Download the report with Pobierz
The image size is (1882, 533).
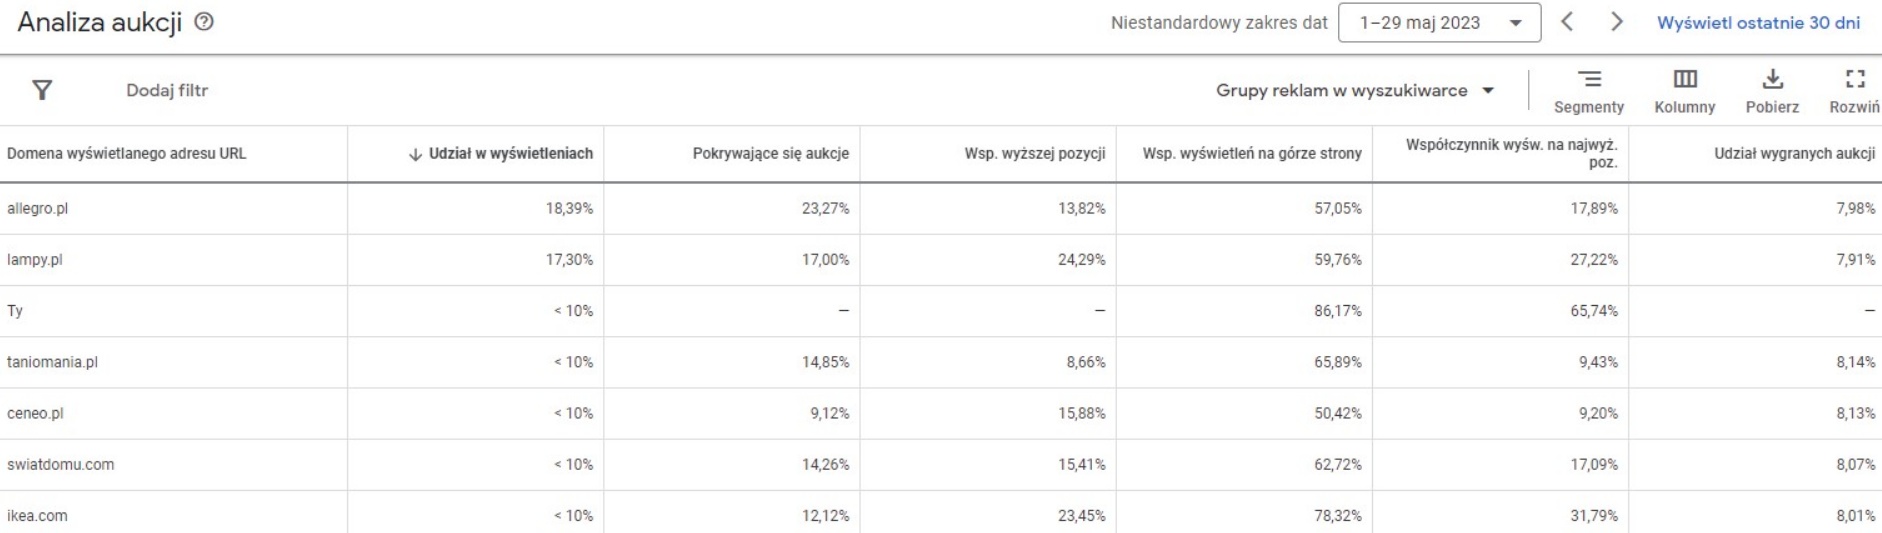1772,90
